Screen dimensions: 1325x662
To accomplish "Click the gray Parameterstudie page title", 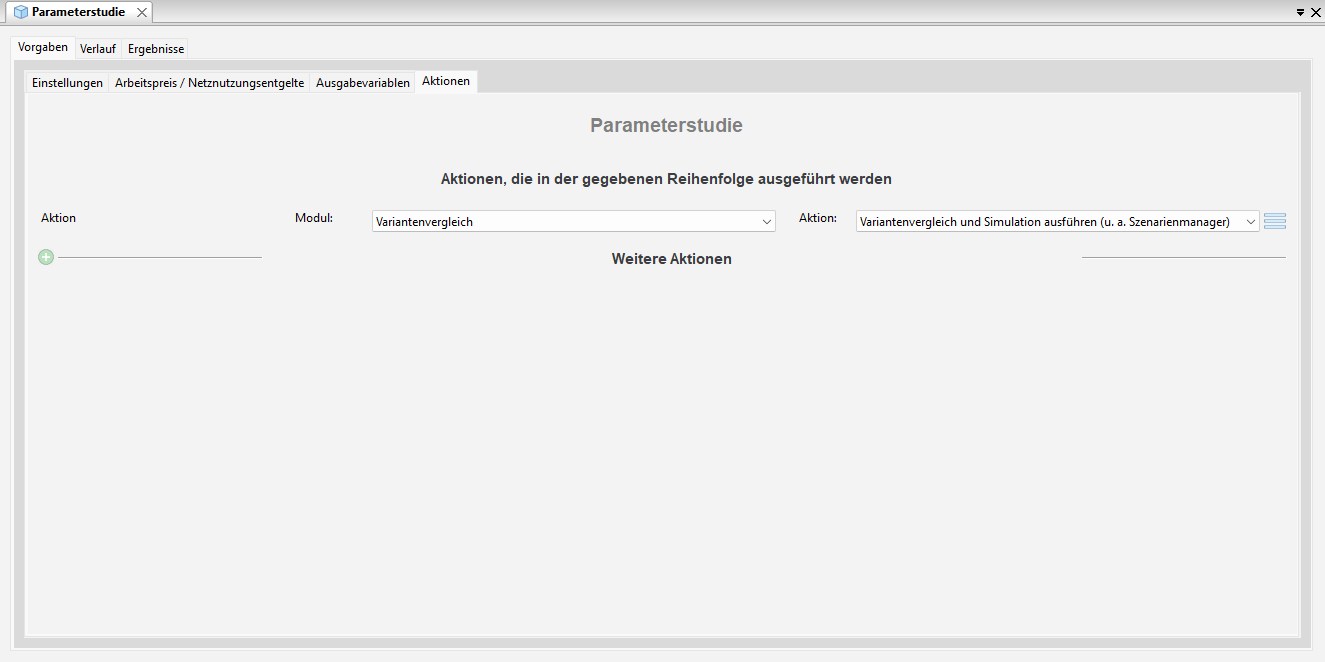I will click(x=666, y=126).
